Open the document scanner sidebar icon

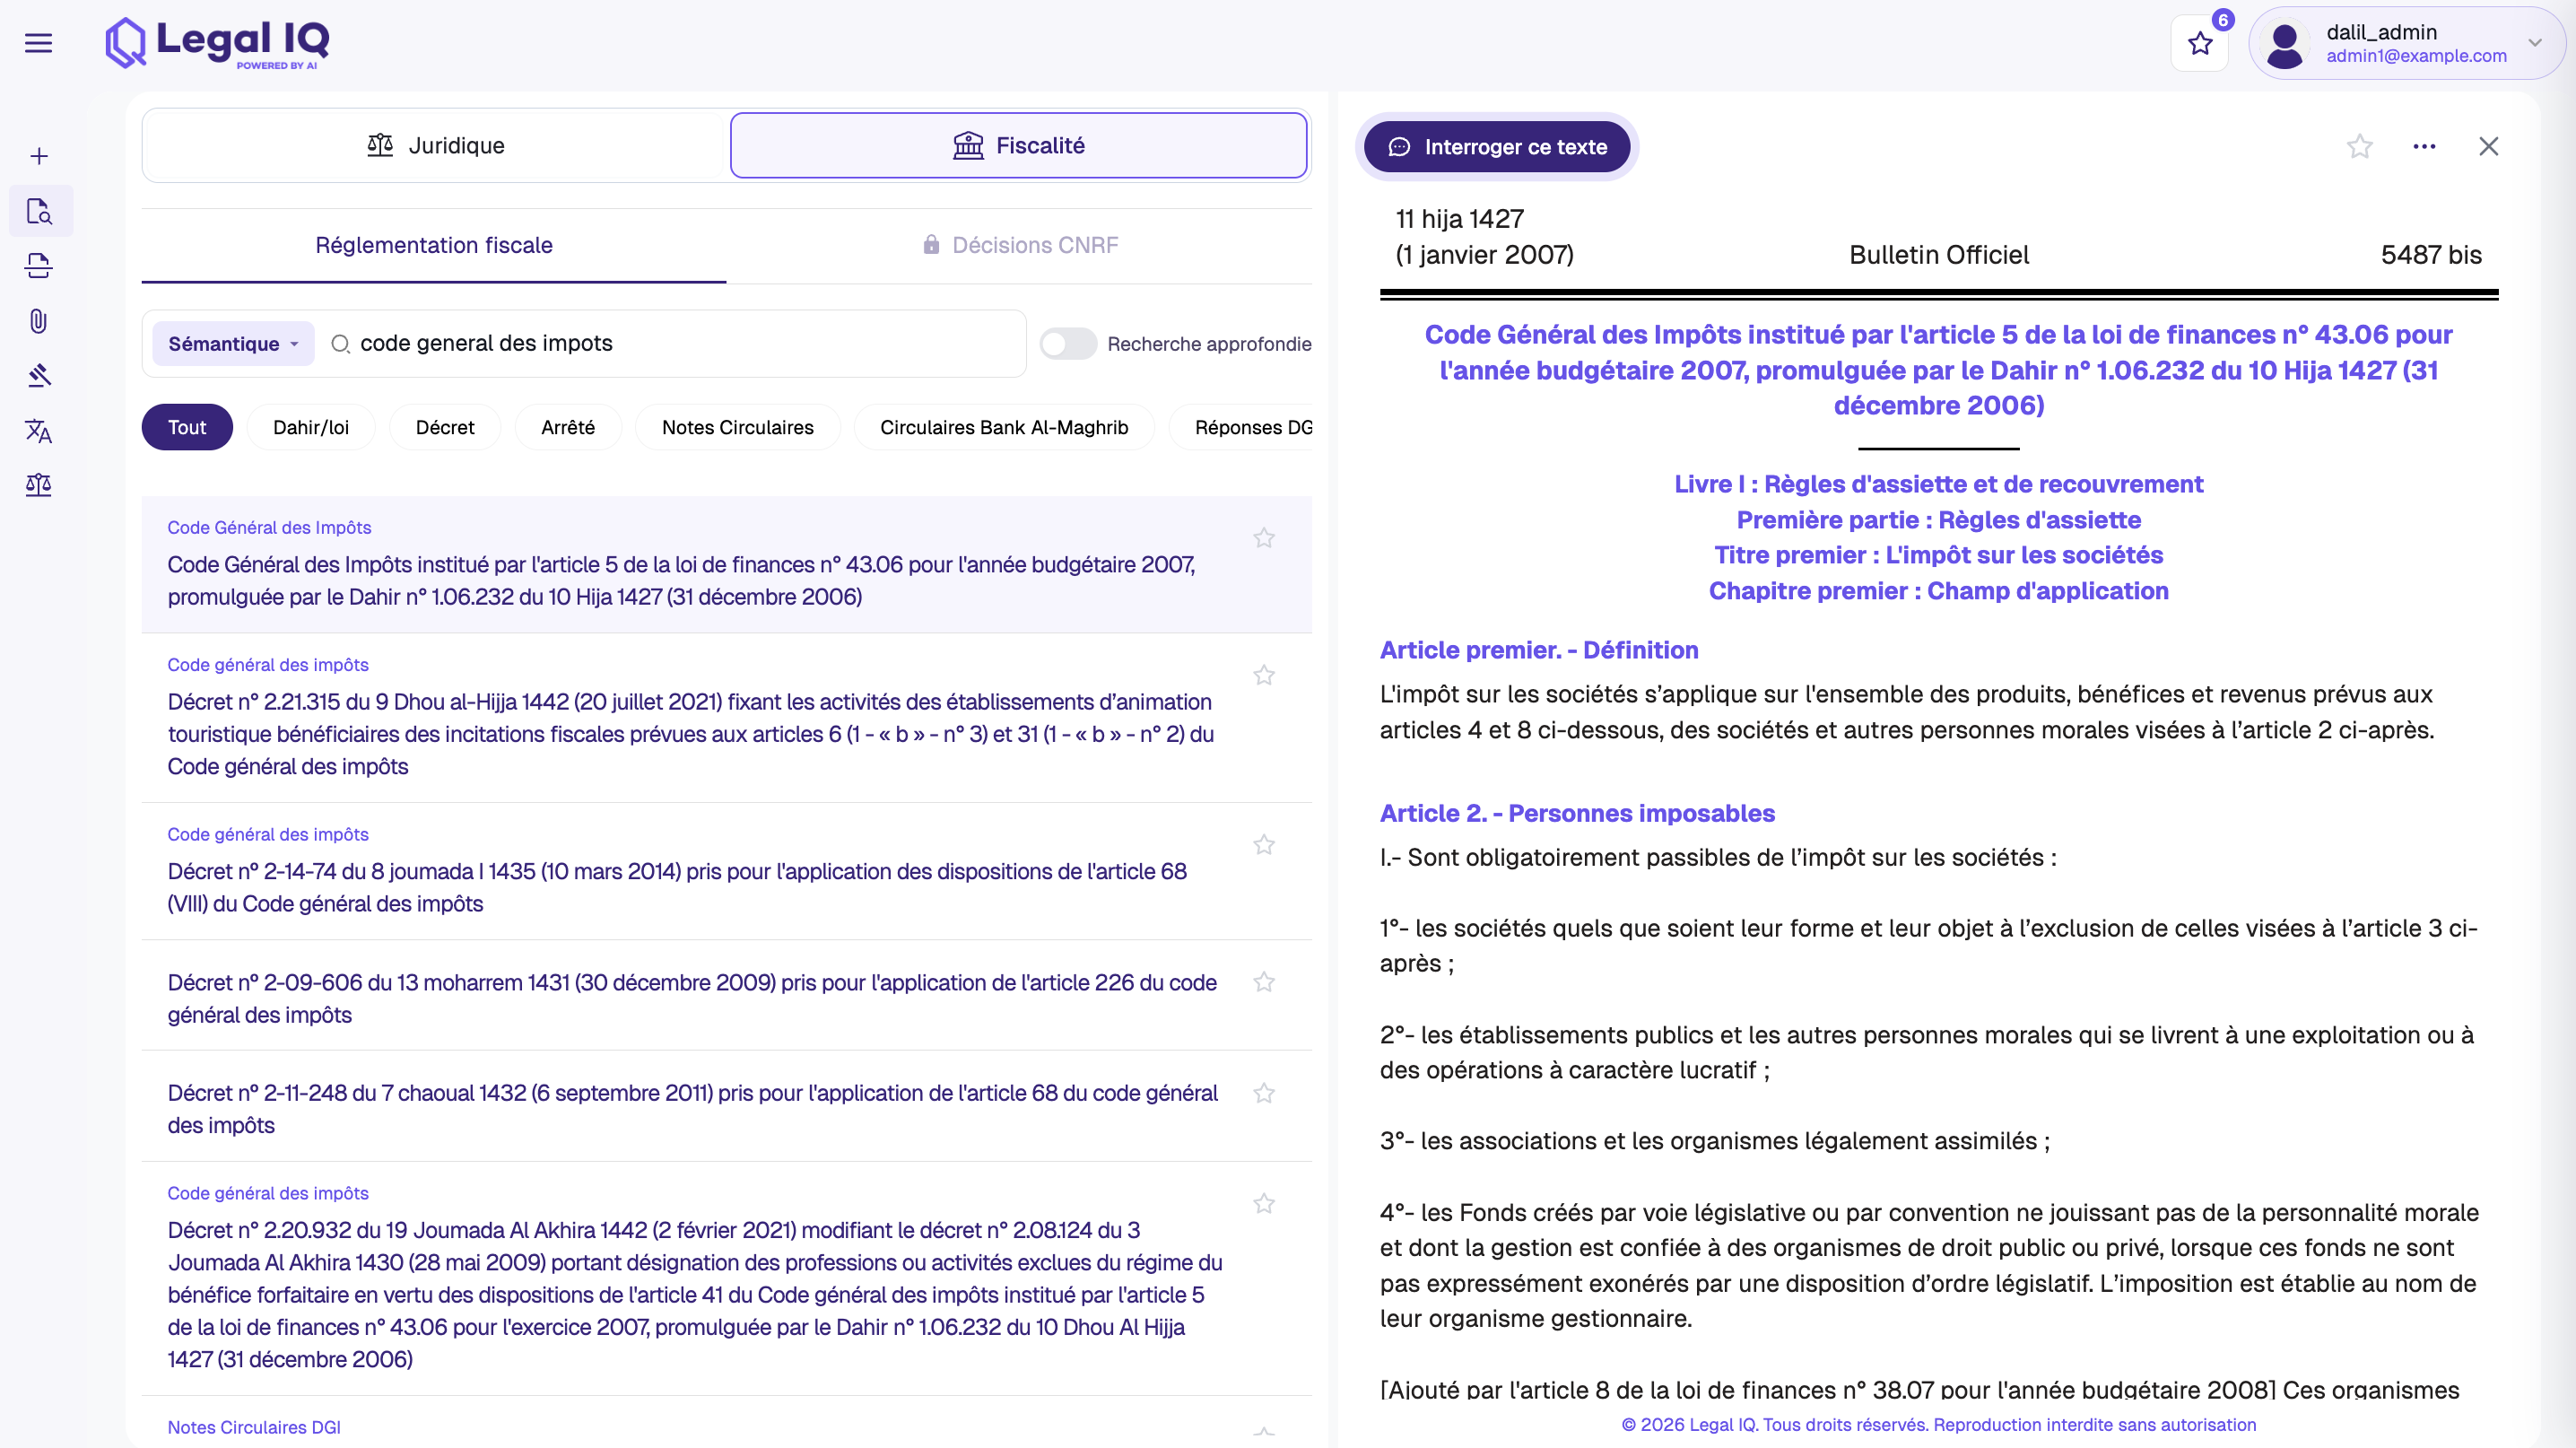(x=39, y=266)
